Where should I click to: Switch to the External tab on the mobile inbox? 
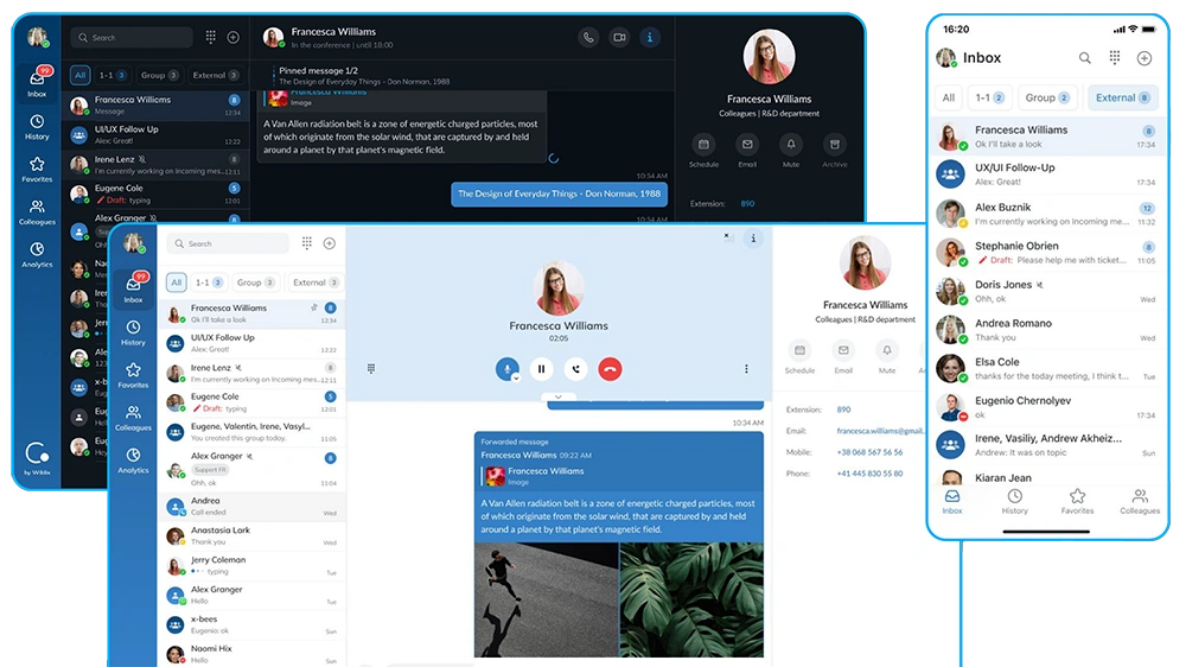click(x=1122, y=97)
